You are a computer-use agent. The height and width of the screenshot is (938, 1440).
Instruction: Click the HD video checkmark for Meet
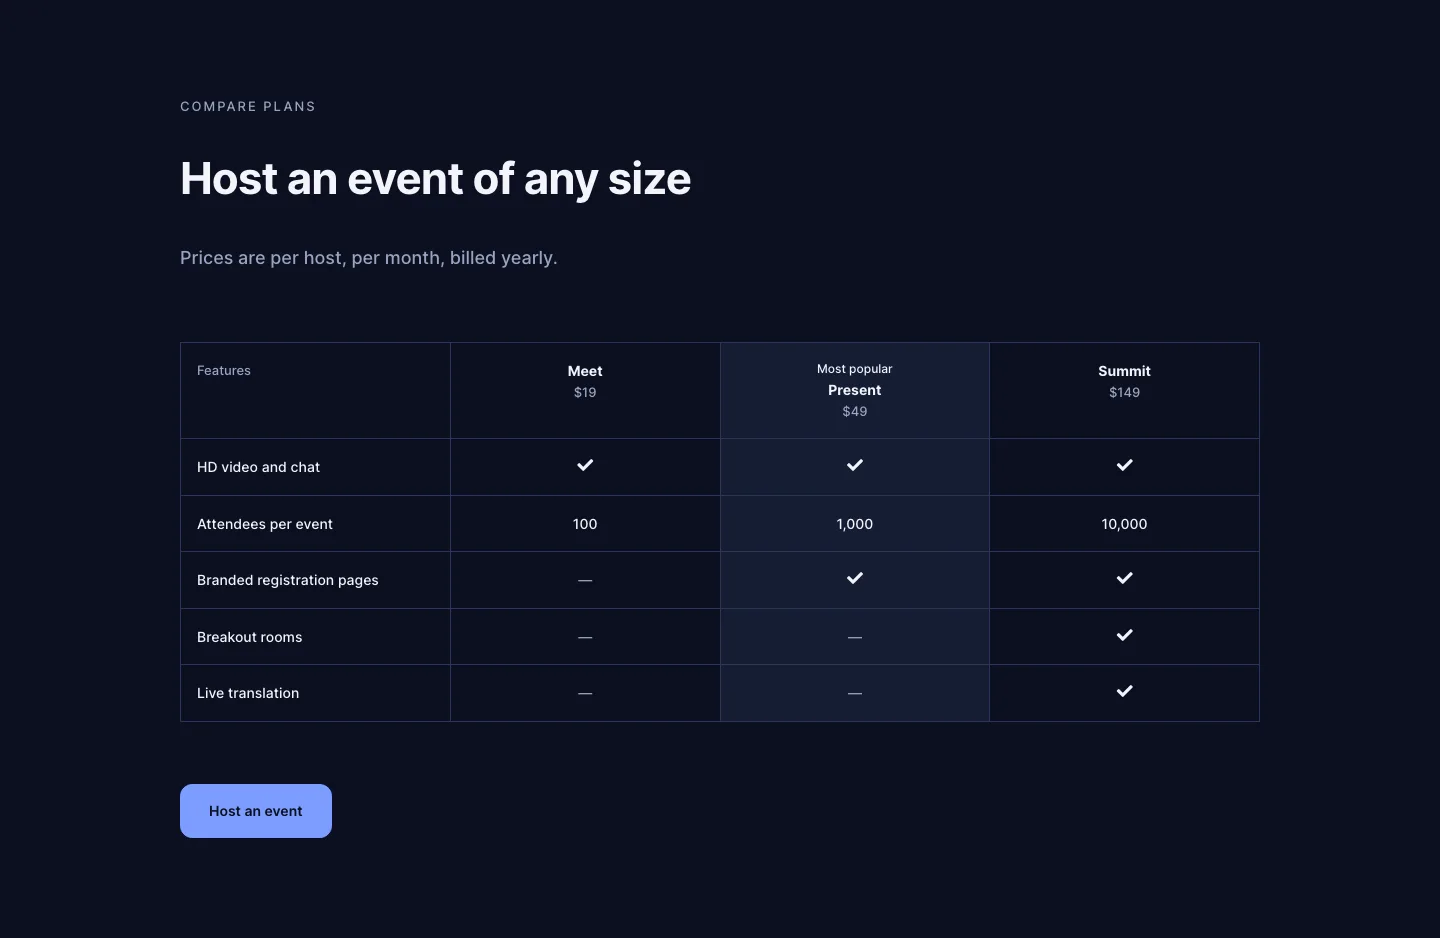tap(585, 465)
